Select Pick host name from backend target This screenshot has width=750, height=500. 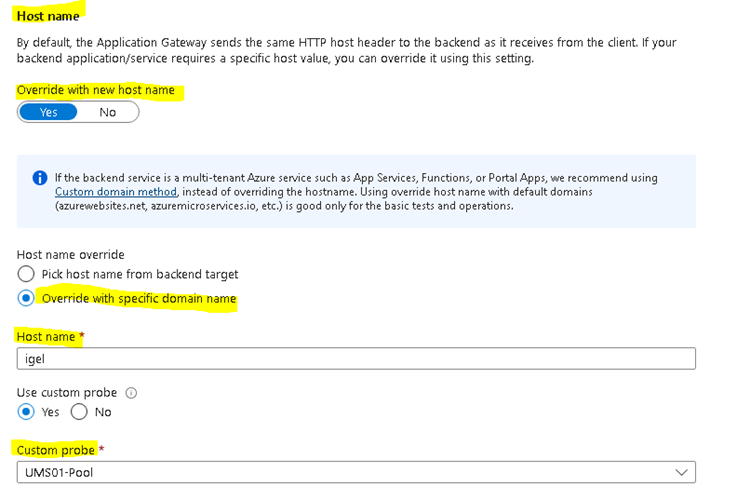click(26, 274)
